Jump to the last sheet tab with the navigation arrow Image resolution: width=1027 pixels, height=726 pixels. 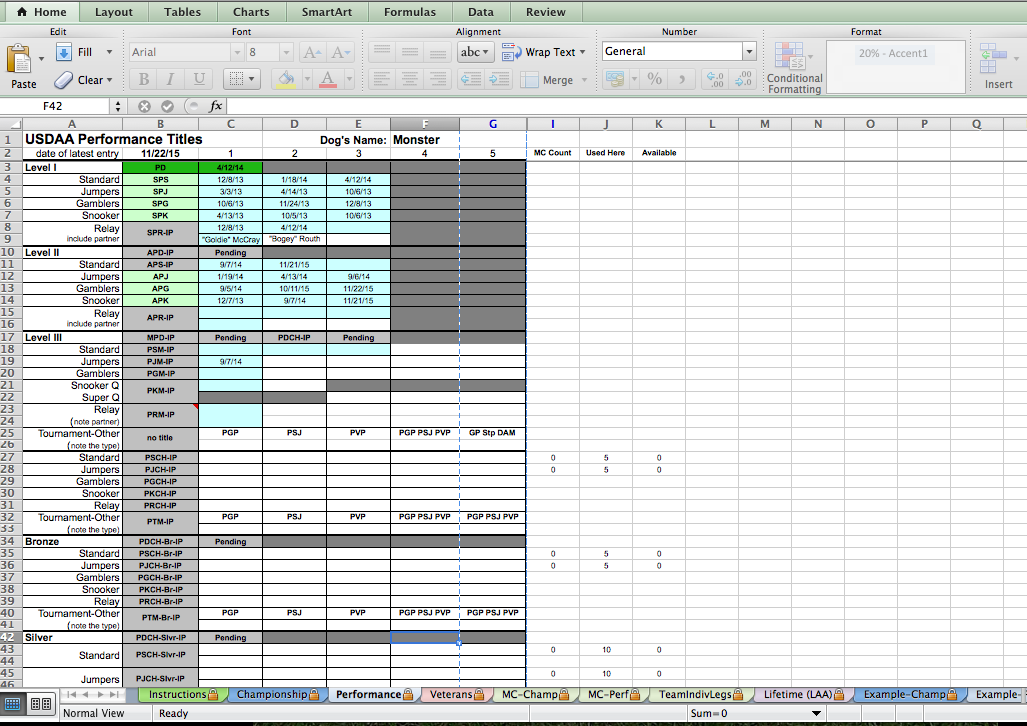tap(113, 695)
